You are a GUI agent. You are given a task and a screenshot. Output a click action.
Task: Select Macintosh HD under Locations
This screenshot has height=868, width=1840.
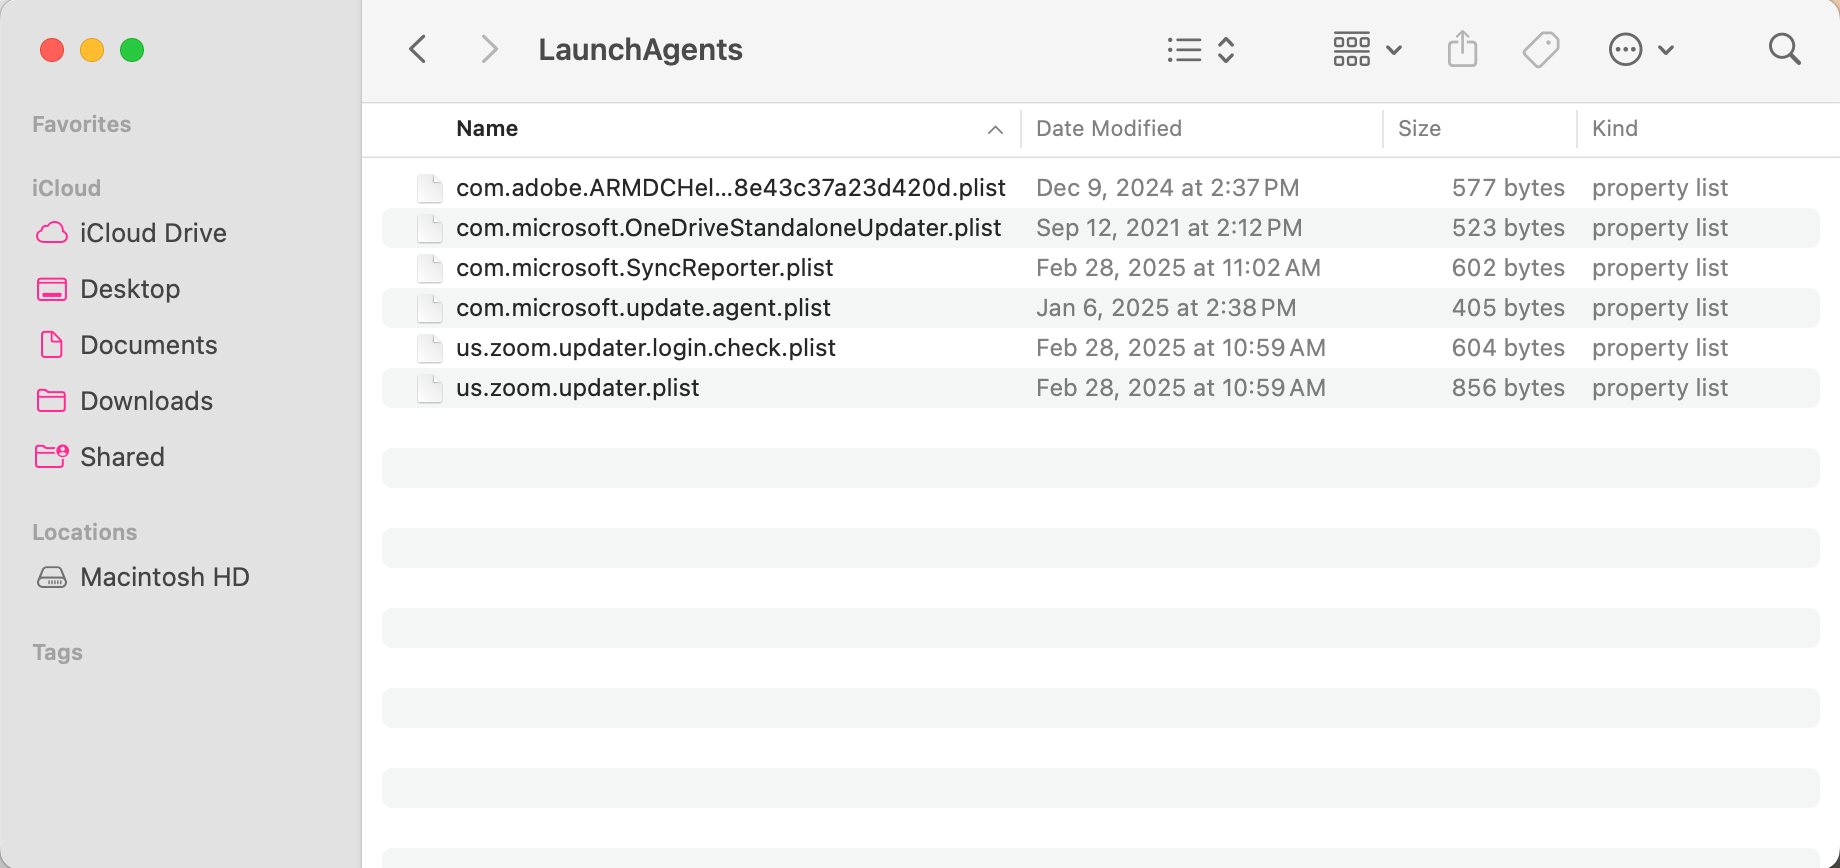[x=164, y=577]
